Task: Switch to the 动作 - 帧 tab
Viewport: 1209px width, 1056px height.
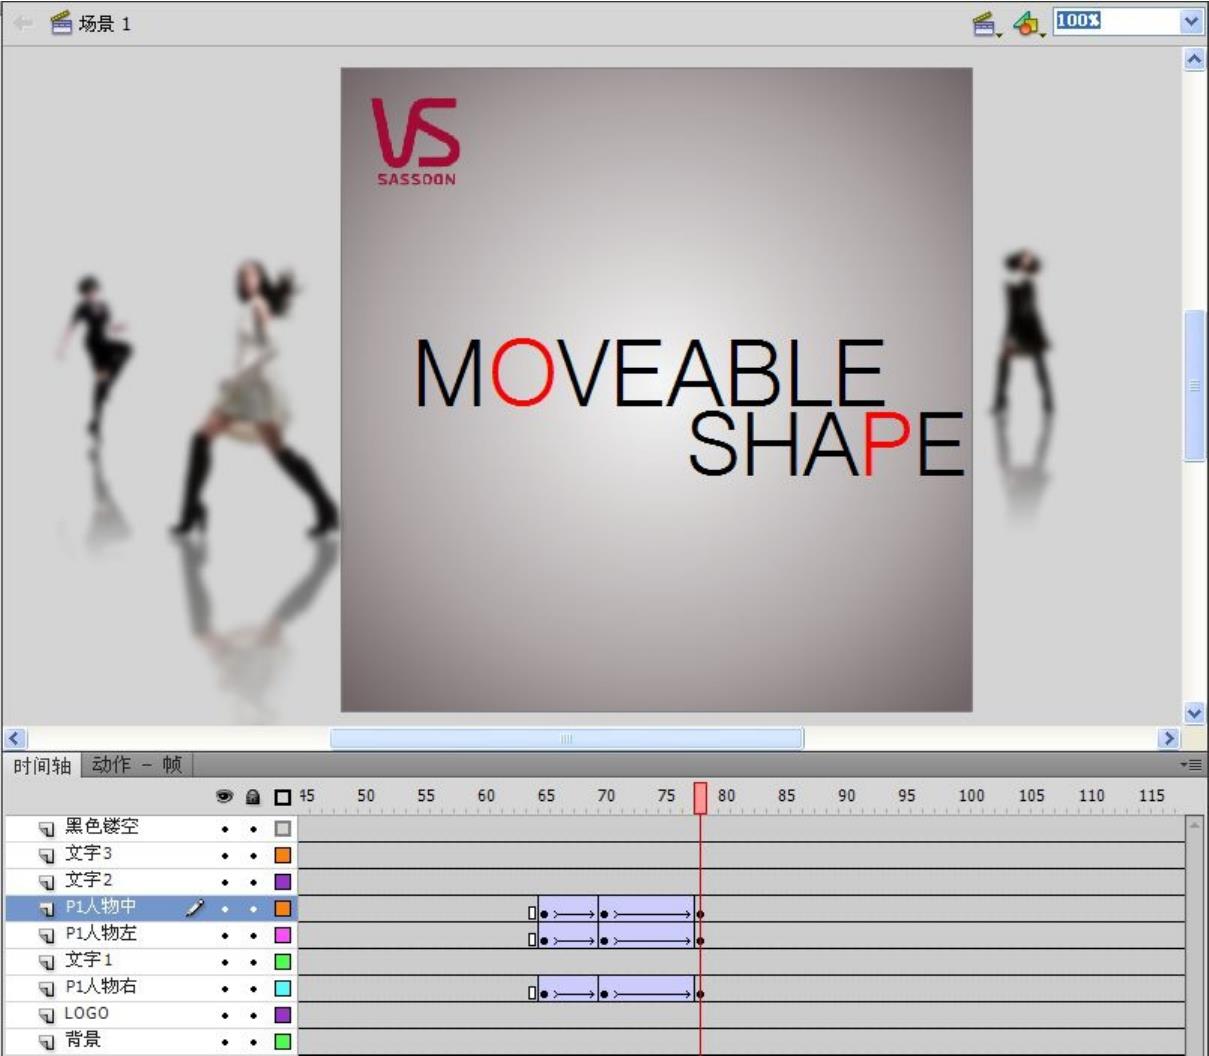Action: pyautogui.click(x=136, y=765)
